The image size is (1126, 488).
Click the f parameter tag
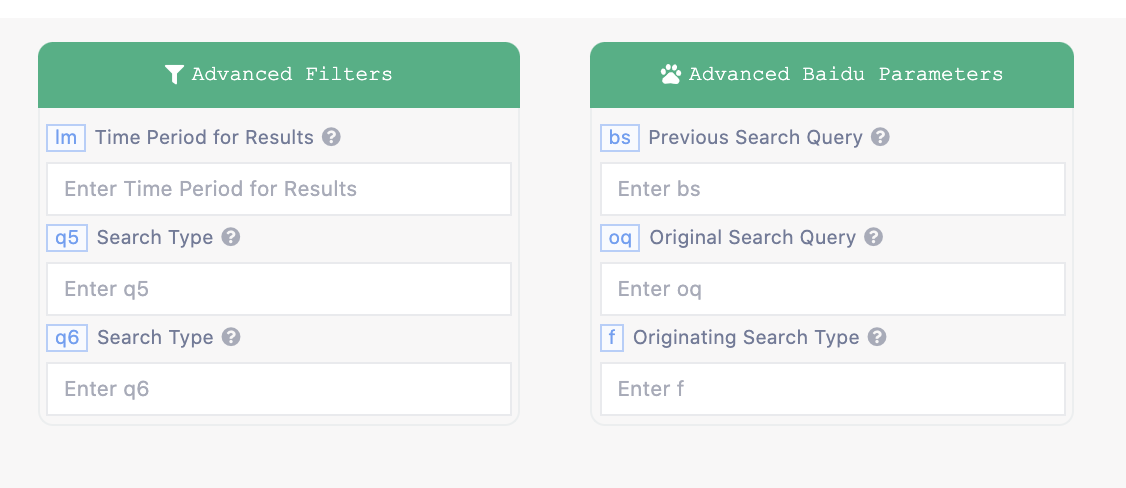612,337
